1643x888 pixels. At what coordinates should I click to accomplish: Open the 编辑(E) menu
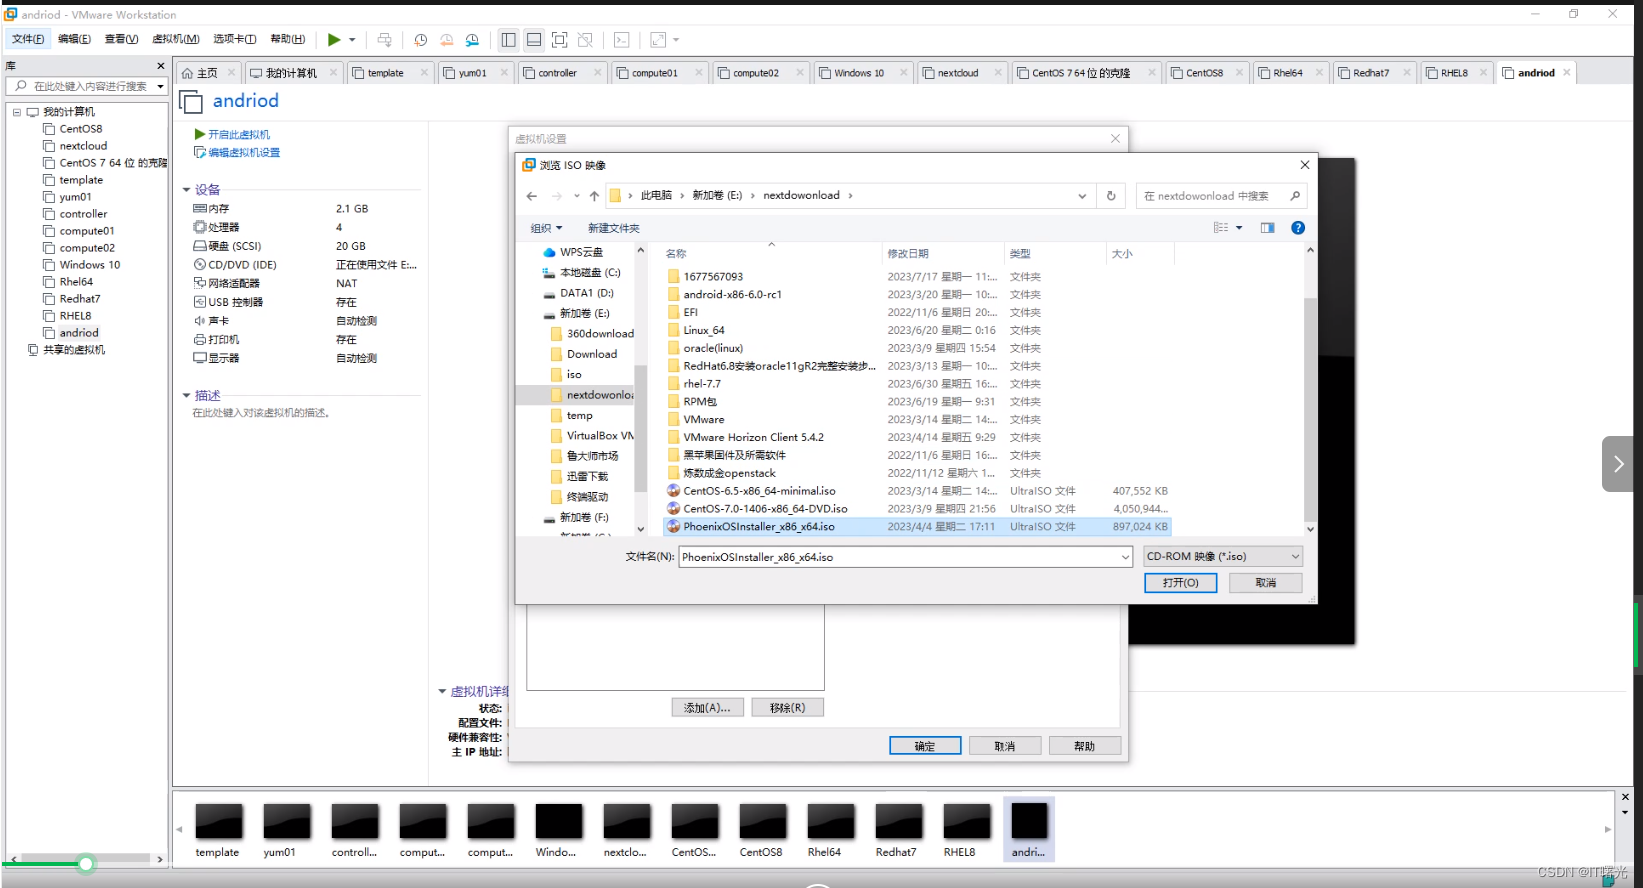74,39
